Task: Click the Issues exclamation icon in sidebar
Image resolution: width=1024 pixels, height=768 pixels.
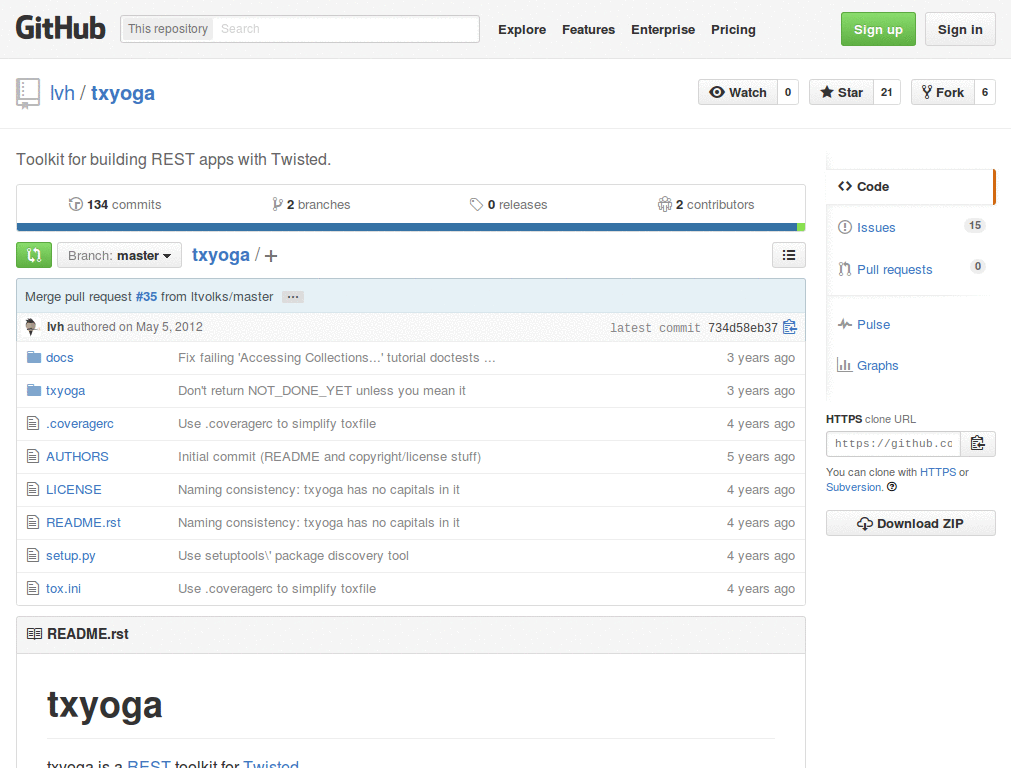Action: pyautogui.click(x=845, y=227)
